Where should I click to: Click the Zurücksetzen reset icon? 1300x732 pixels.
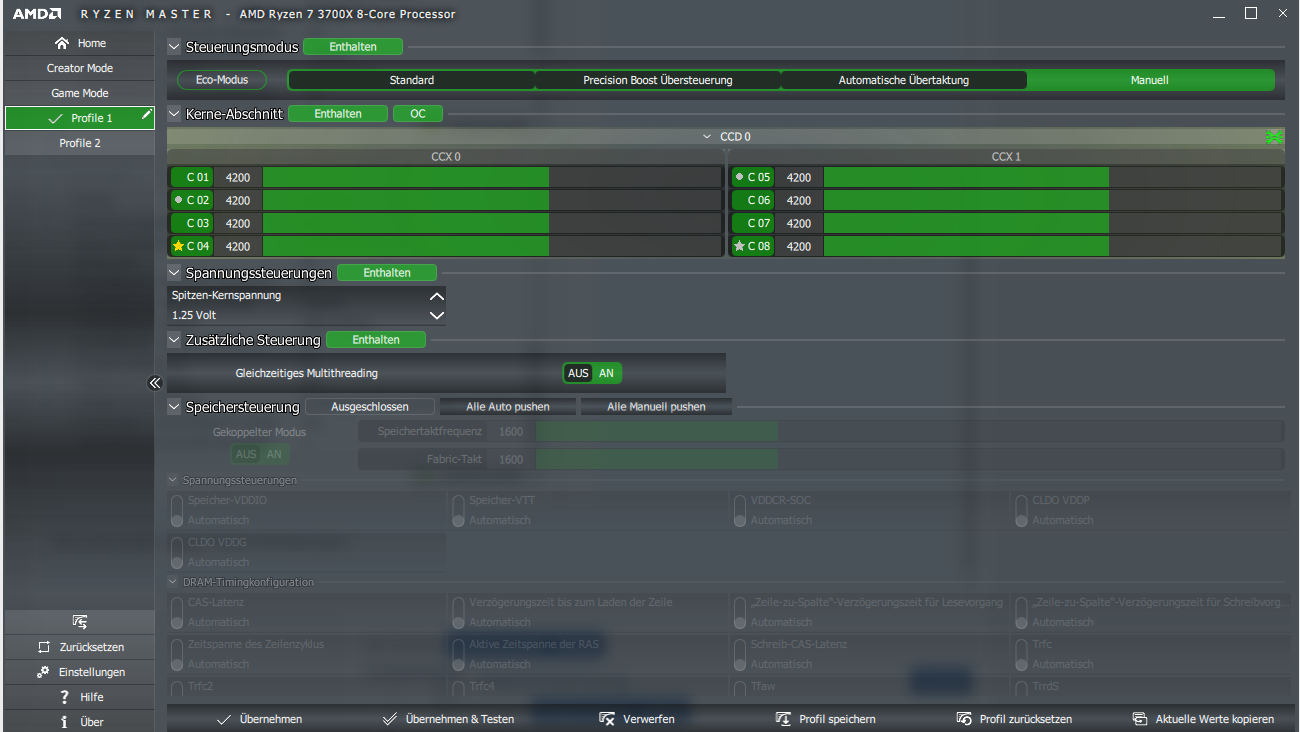(43, 647)
